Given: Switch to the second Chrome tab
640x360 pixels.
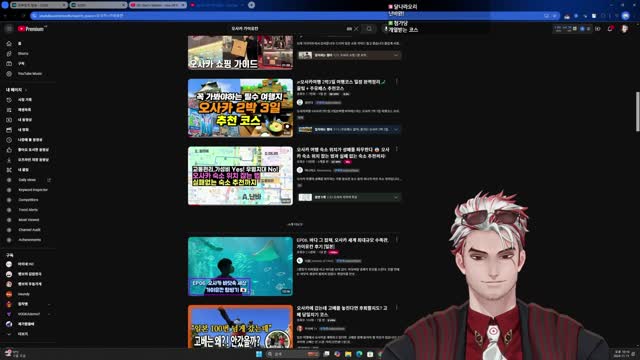Looking at the screenshot, I should [x=98, y=5].
